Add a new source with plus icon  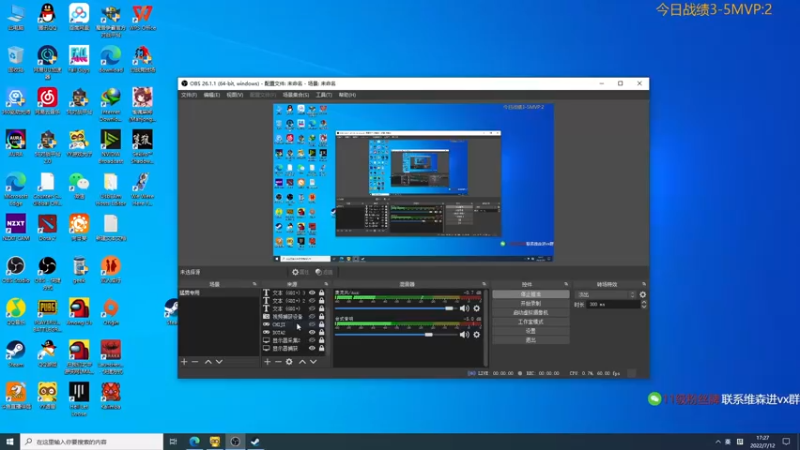point(267,362)
